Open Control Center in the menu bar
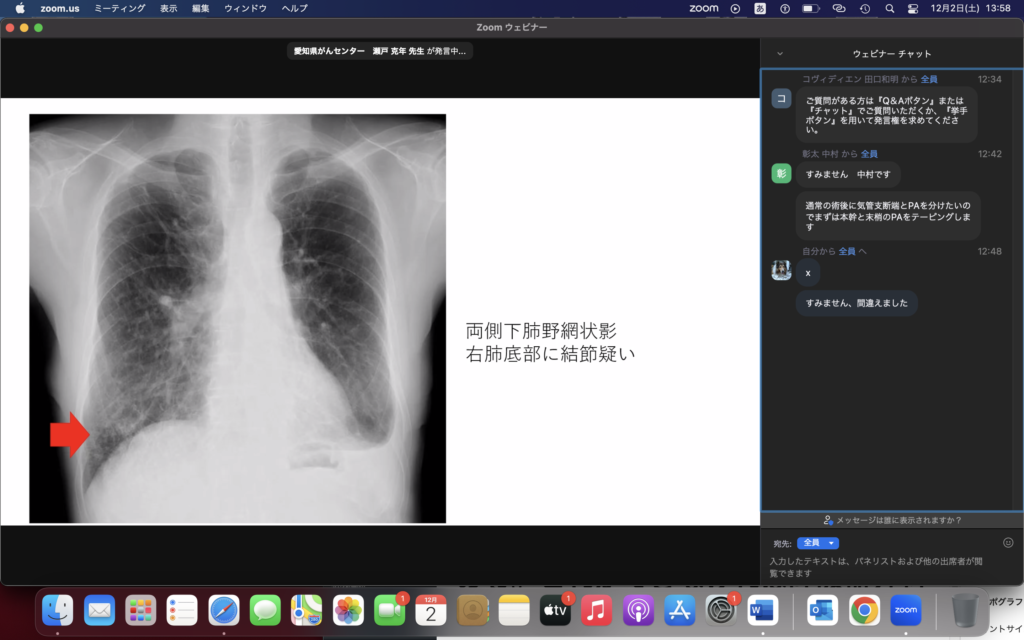1024x640 pixels. (x=912, y=8)
